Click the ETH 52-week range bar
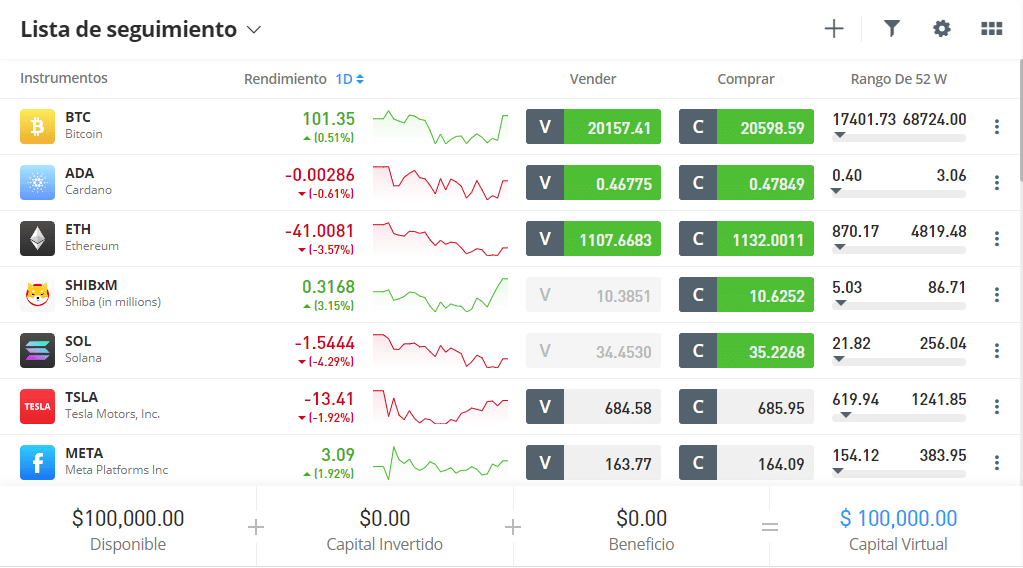The height and width of the screenshot is (568, 1023). (x=899, y=250)
